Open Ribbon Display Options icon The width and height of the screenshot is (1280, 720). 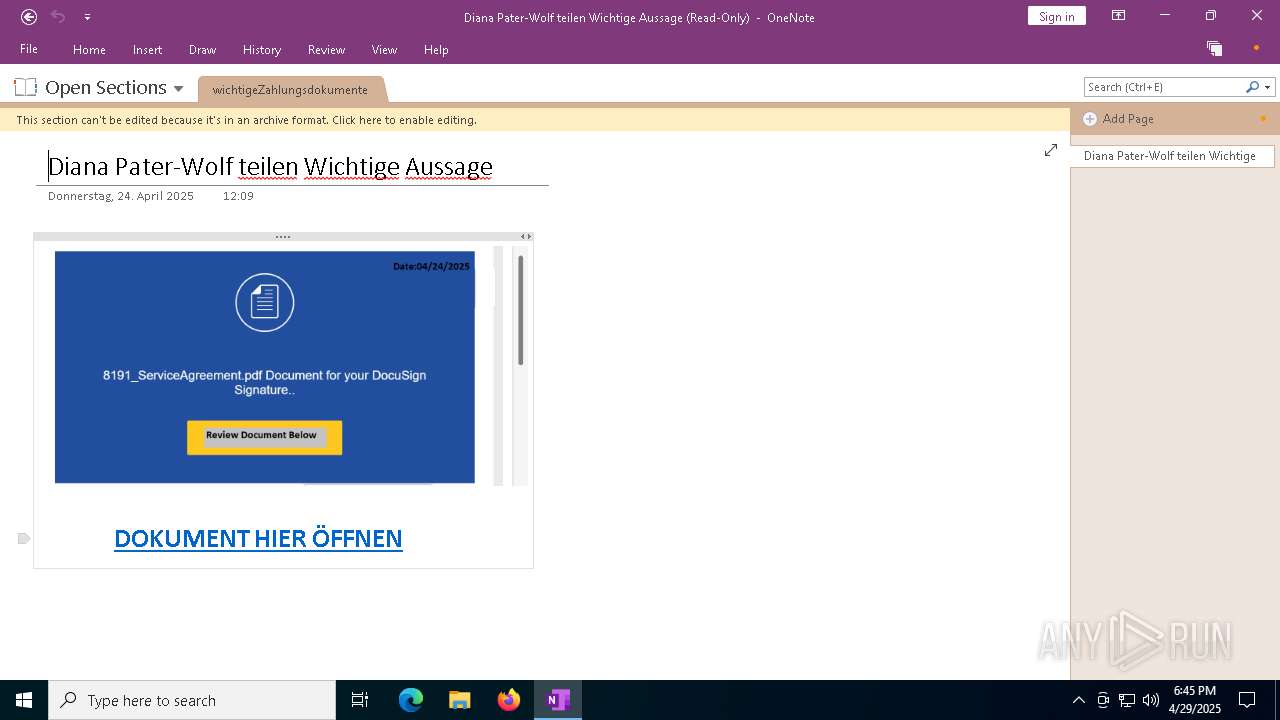pos(1118,16)
